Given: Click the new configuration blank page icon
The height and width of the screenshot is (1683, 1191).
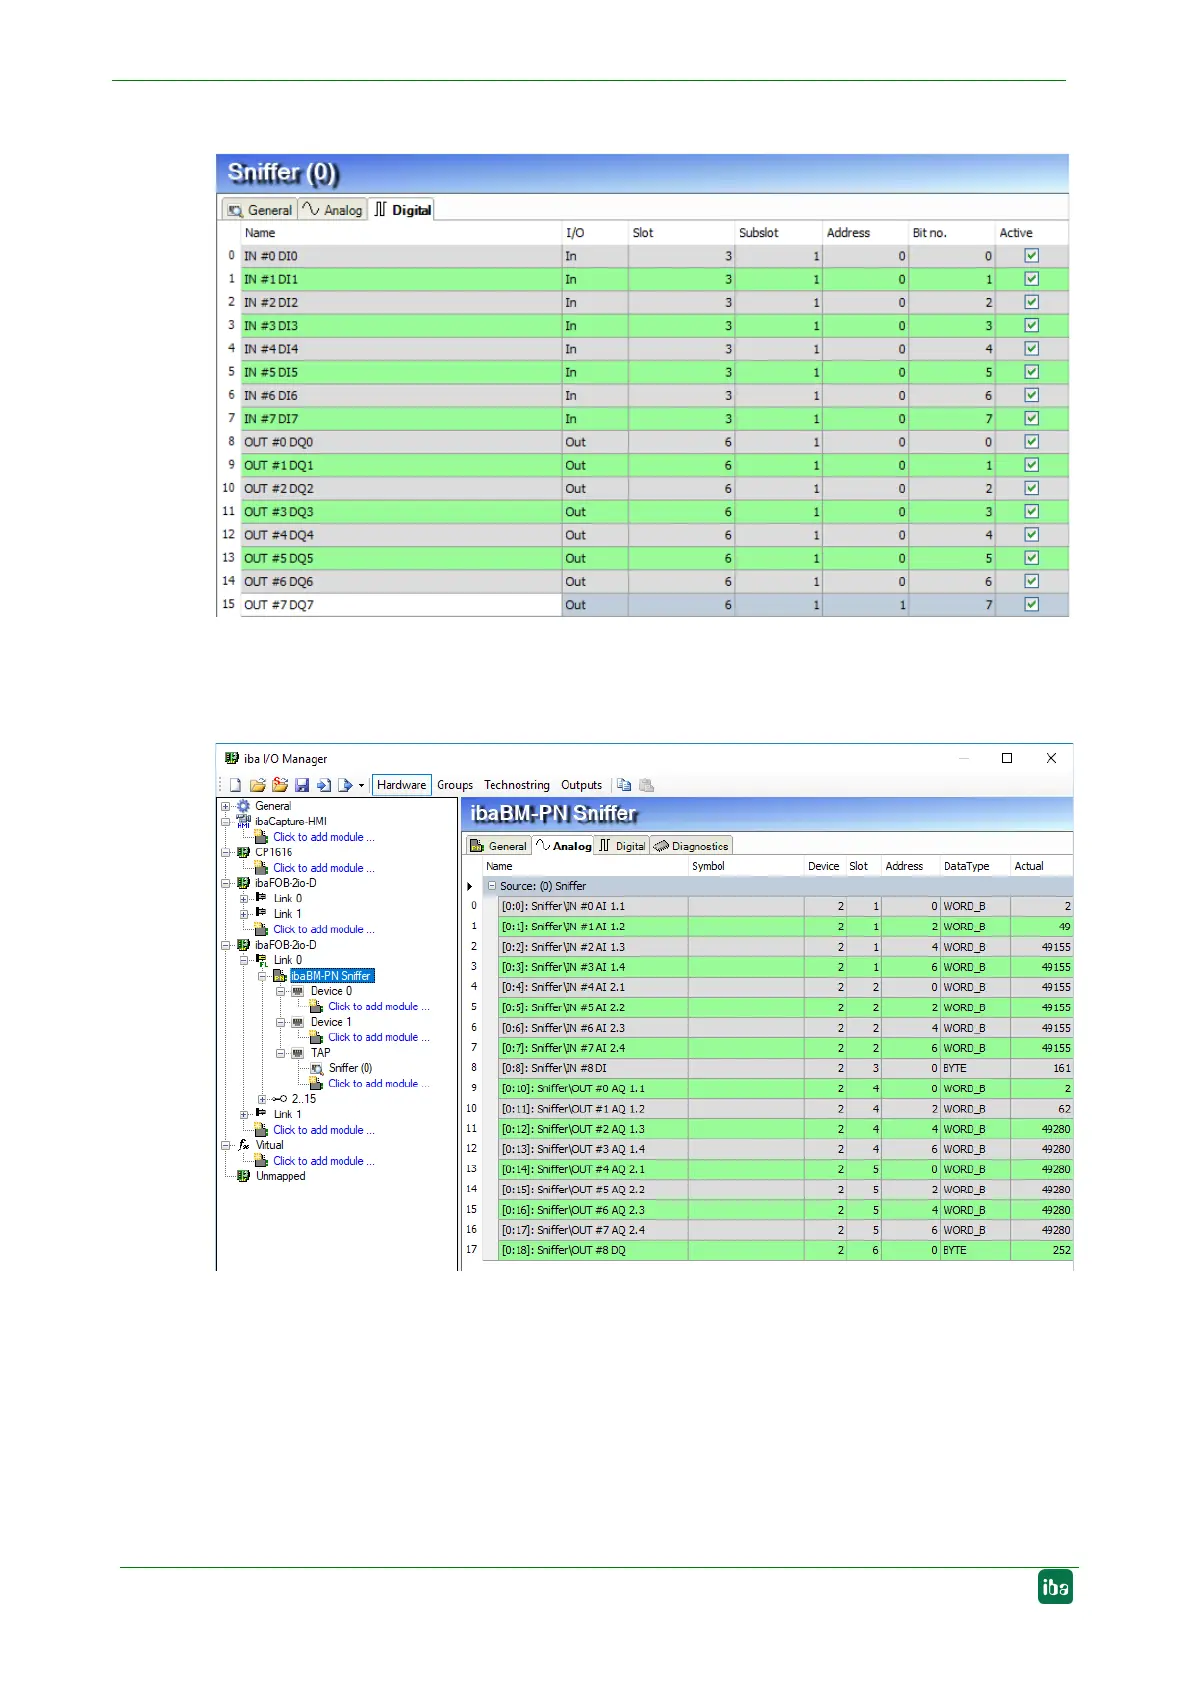Looking at the screenshot, I should pyautogui.click(x=235, y=785).
